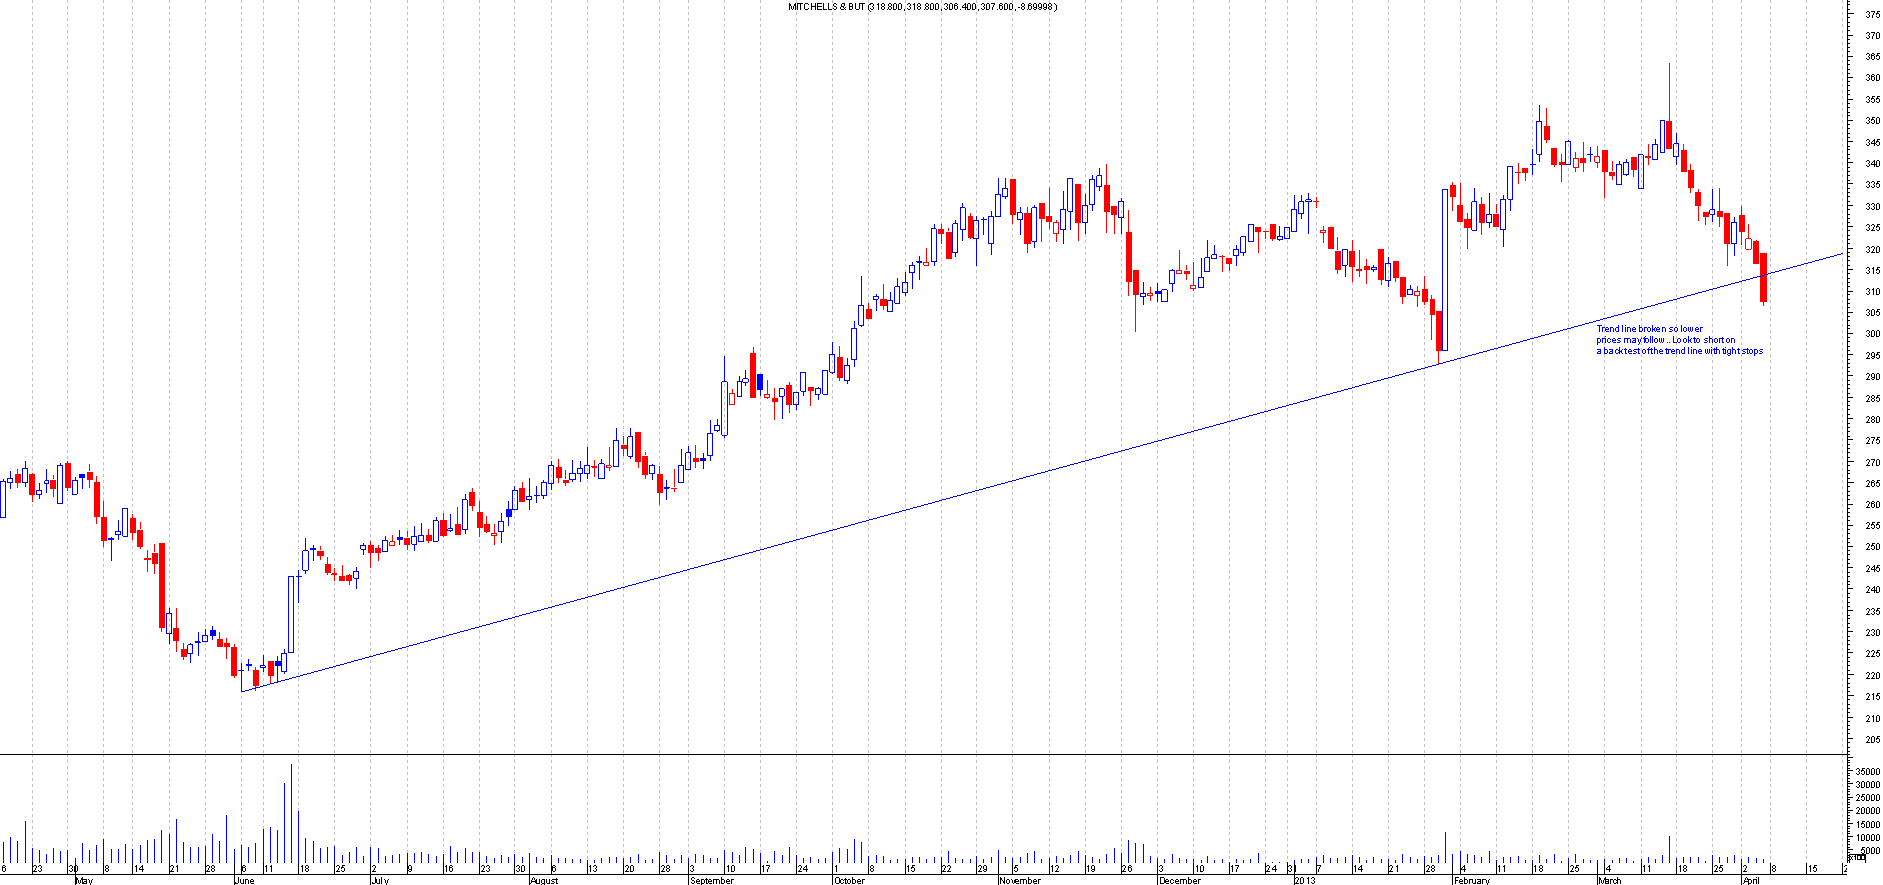Click the right end of the blue trendline
Screen dimensions: 1883x885
(1842, 254)
